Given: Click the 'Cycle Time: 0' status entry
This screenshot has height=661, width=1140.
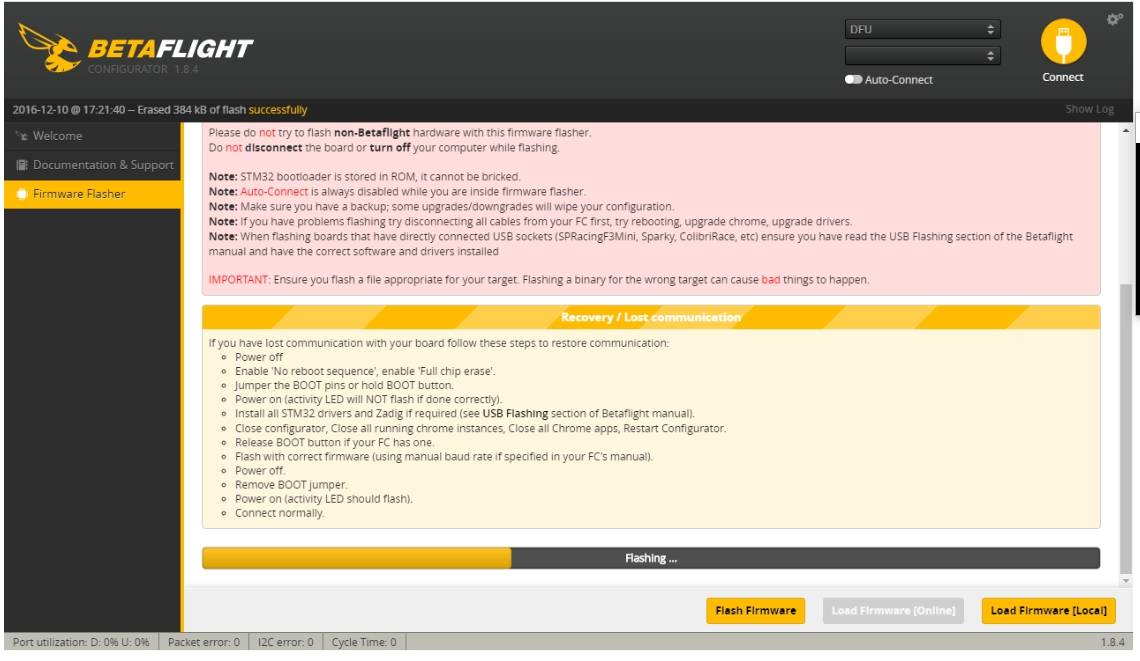Looking at the screenshot, I should [x=364, y=642].
